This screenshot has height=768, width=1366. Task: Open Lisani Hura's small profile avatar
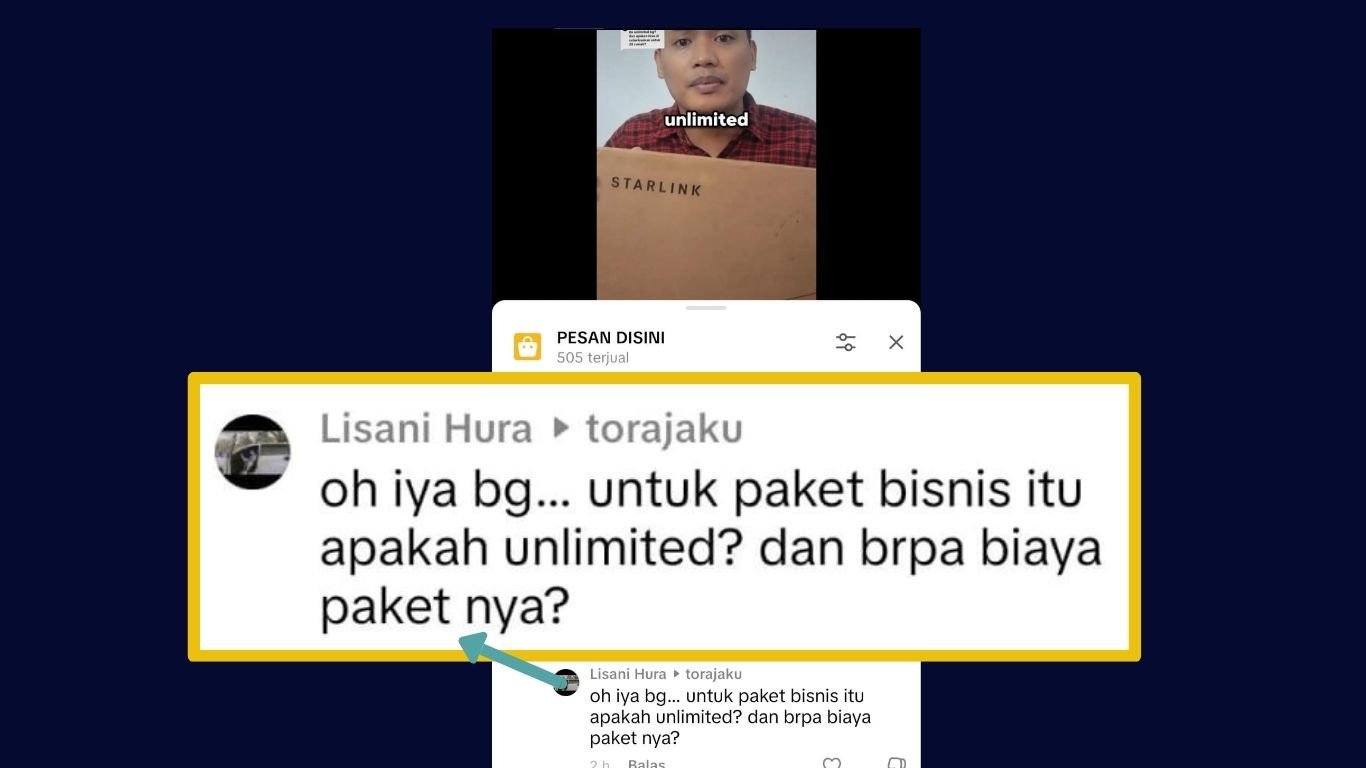pyautogui.click(x=566, y=682)
